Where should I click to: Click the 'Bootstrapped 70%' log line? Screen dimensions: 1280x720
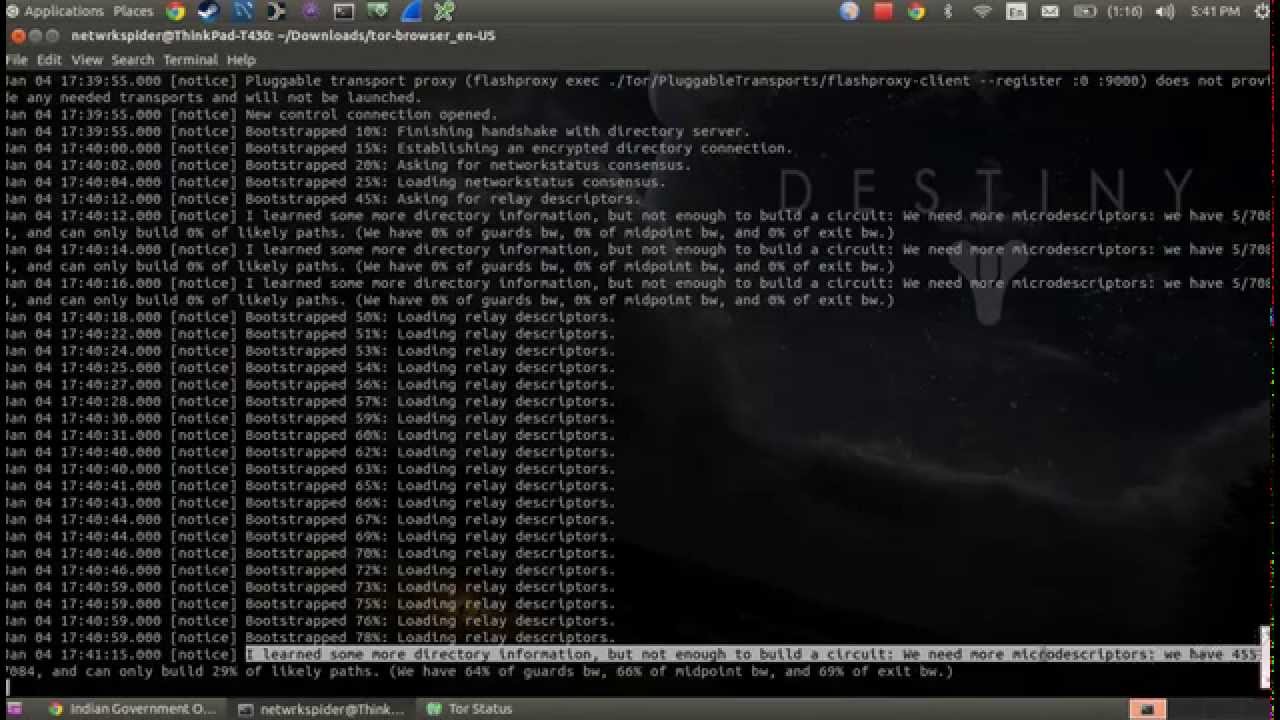tap(310, 553)
